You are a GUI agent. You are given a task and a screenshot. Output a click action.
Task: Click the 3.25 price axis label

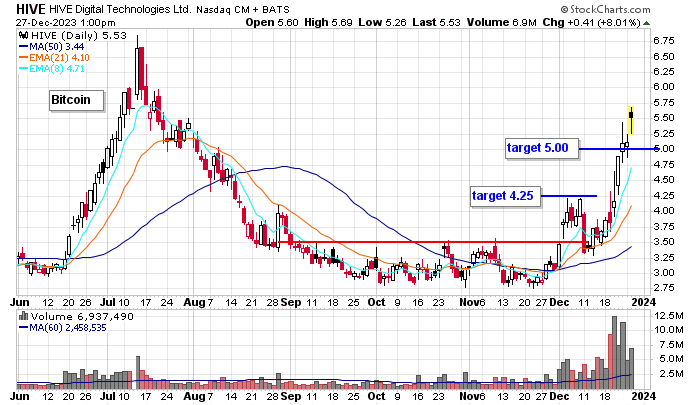(x=664, y=258)
